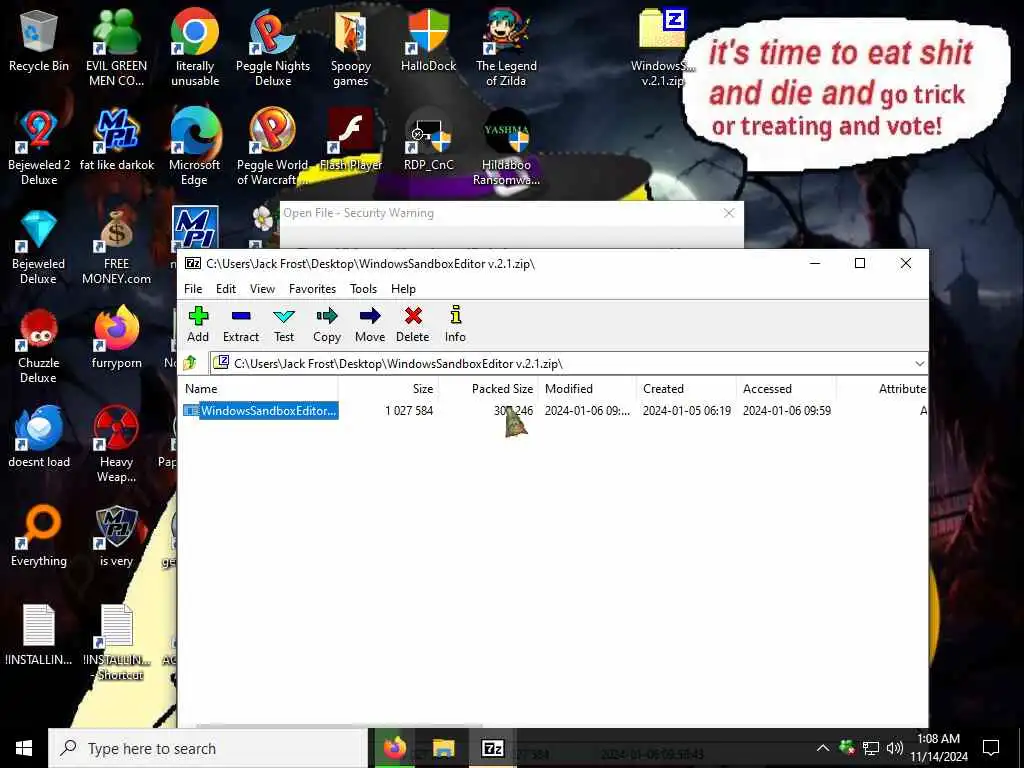The height and width of the screenshot is (768, 1024).
Task: Click the Move toolbar icon
Action: (370, 324)
